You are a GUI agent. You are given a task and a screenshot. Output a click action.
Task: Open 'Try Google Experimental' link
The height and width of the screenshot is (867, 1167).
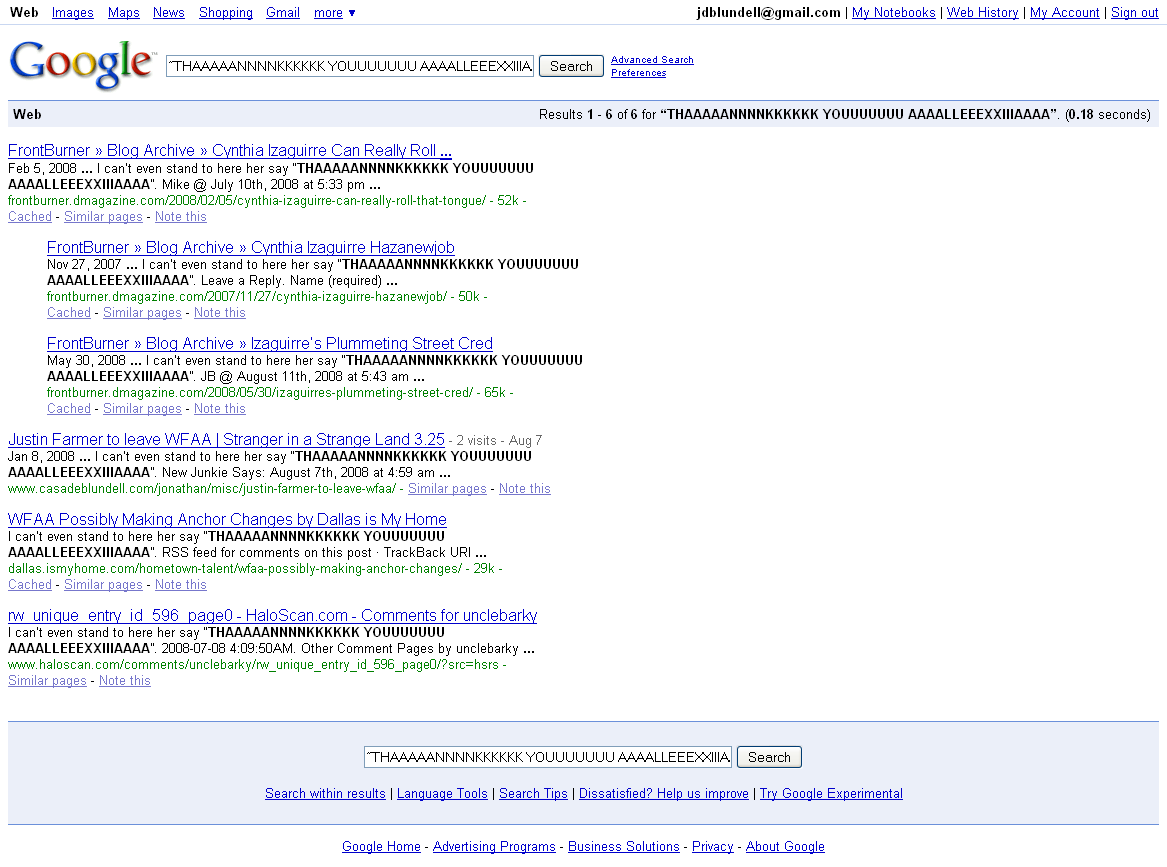(x=830, y=793)
